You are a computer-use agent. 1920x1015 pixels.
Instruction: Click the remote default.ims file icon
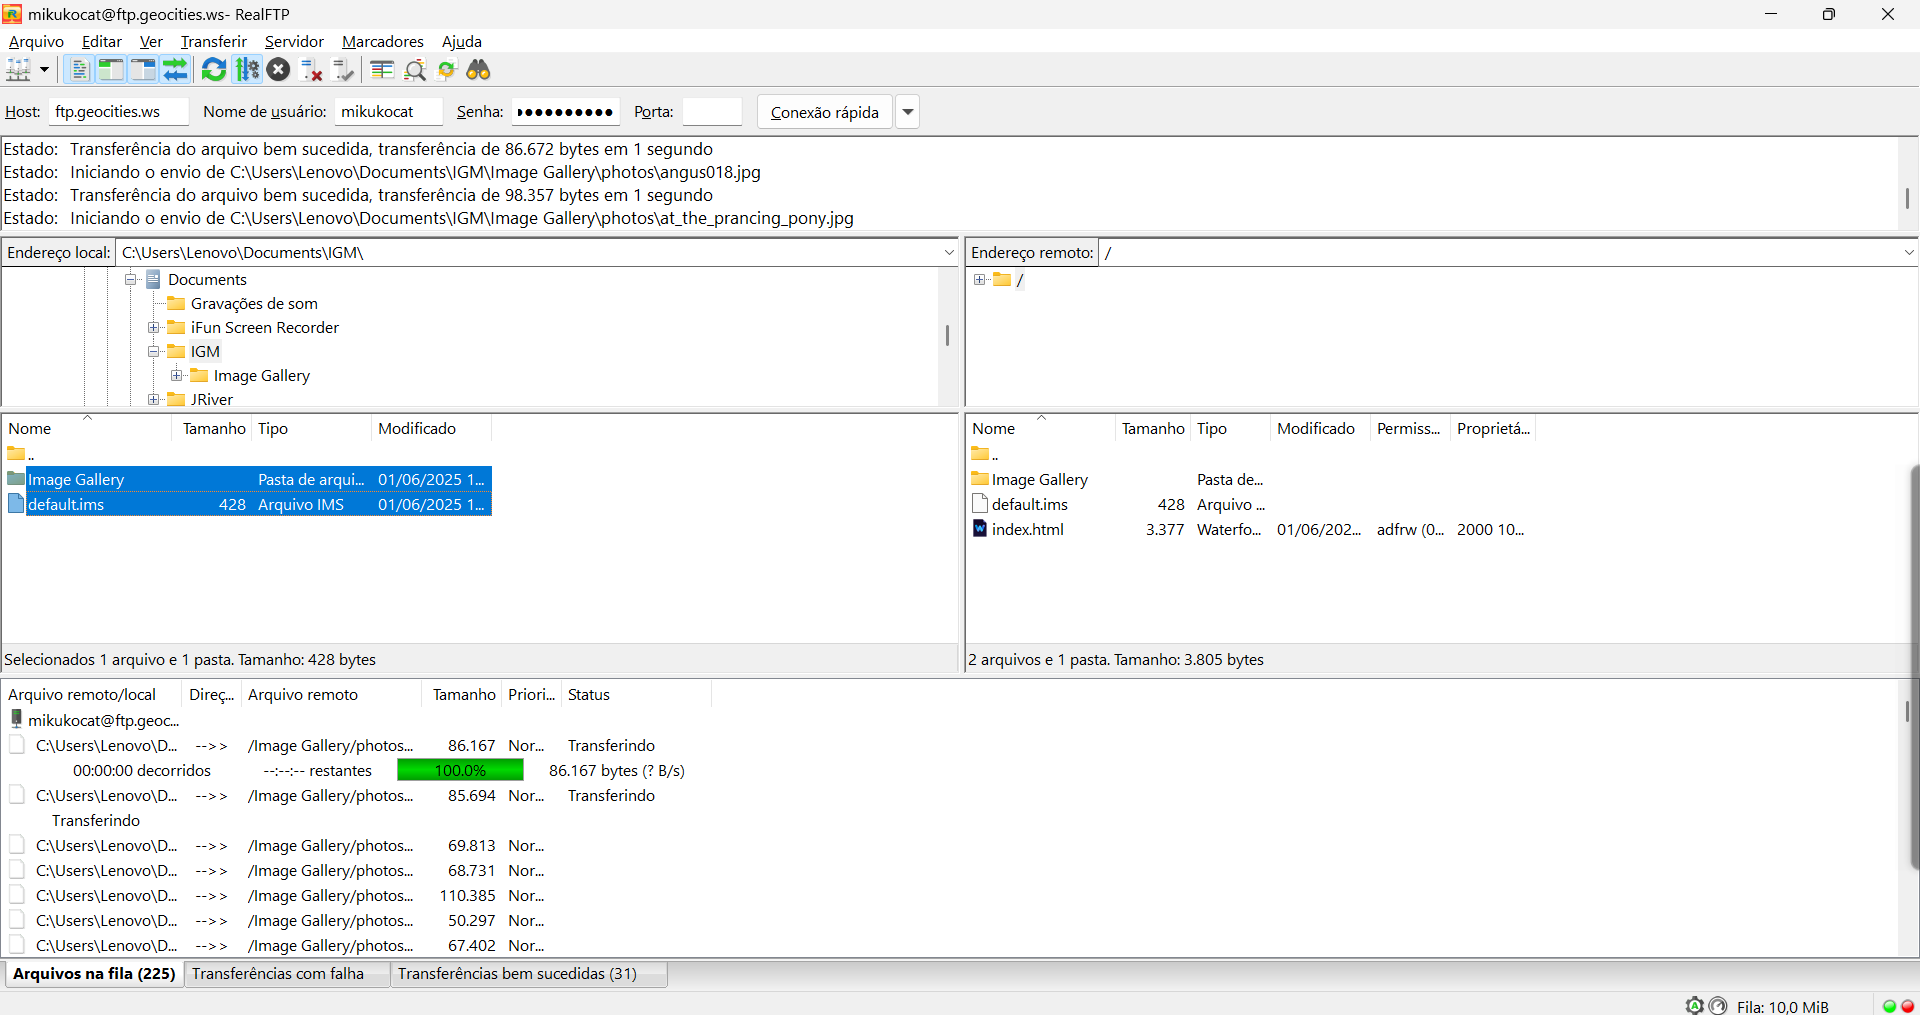point(980,504)
